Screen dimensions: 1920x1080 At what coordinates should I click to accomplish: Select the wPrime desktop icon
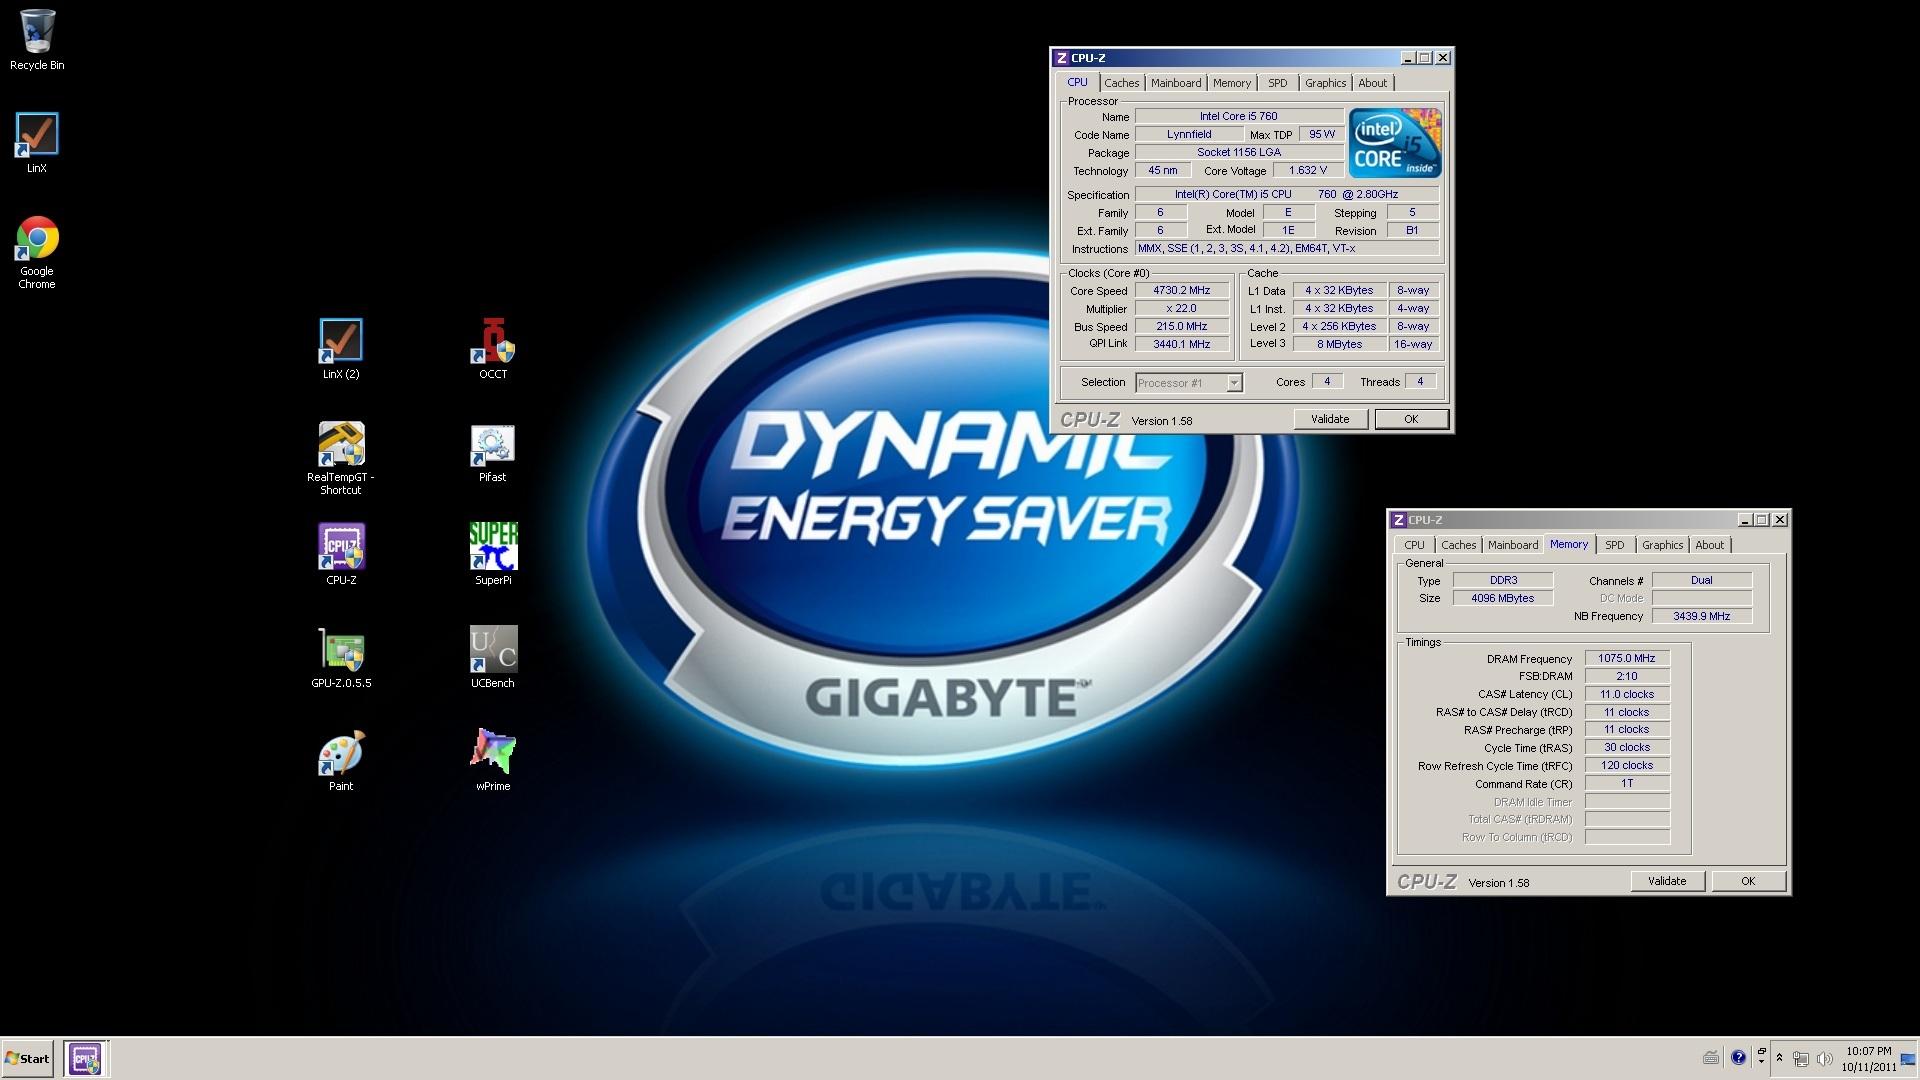[x=493, y=761]
